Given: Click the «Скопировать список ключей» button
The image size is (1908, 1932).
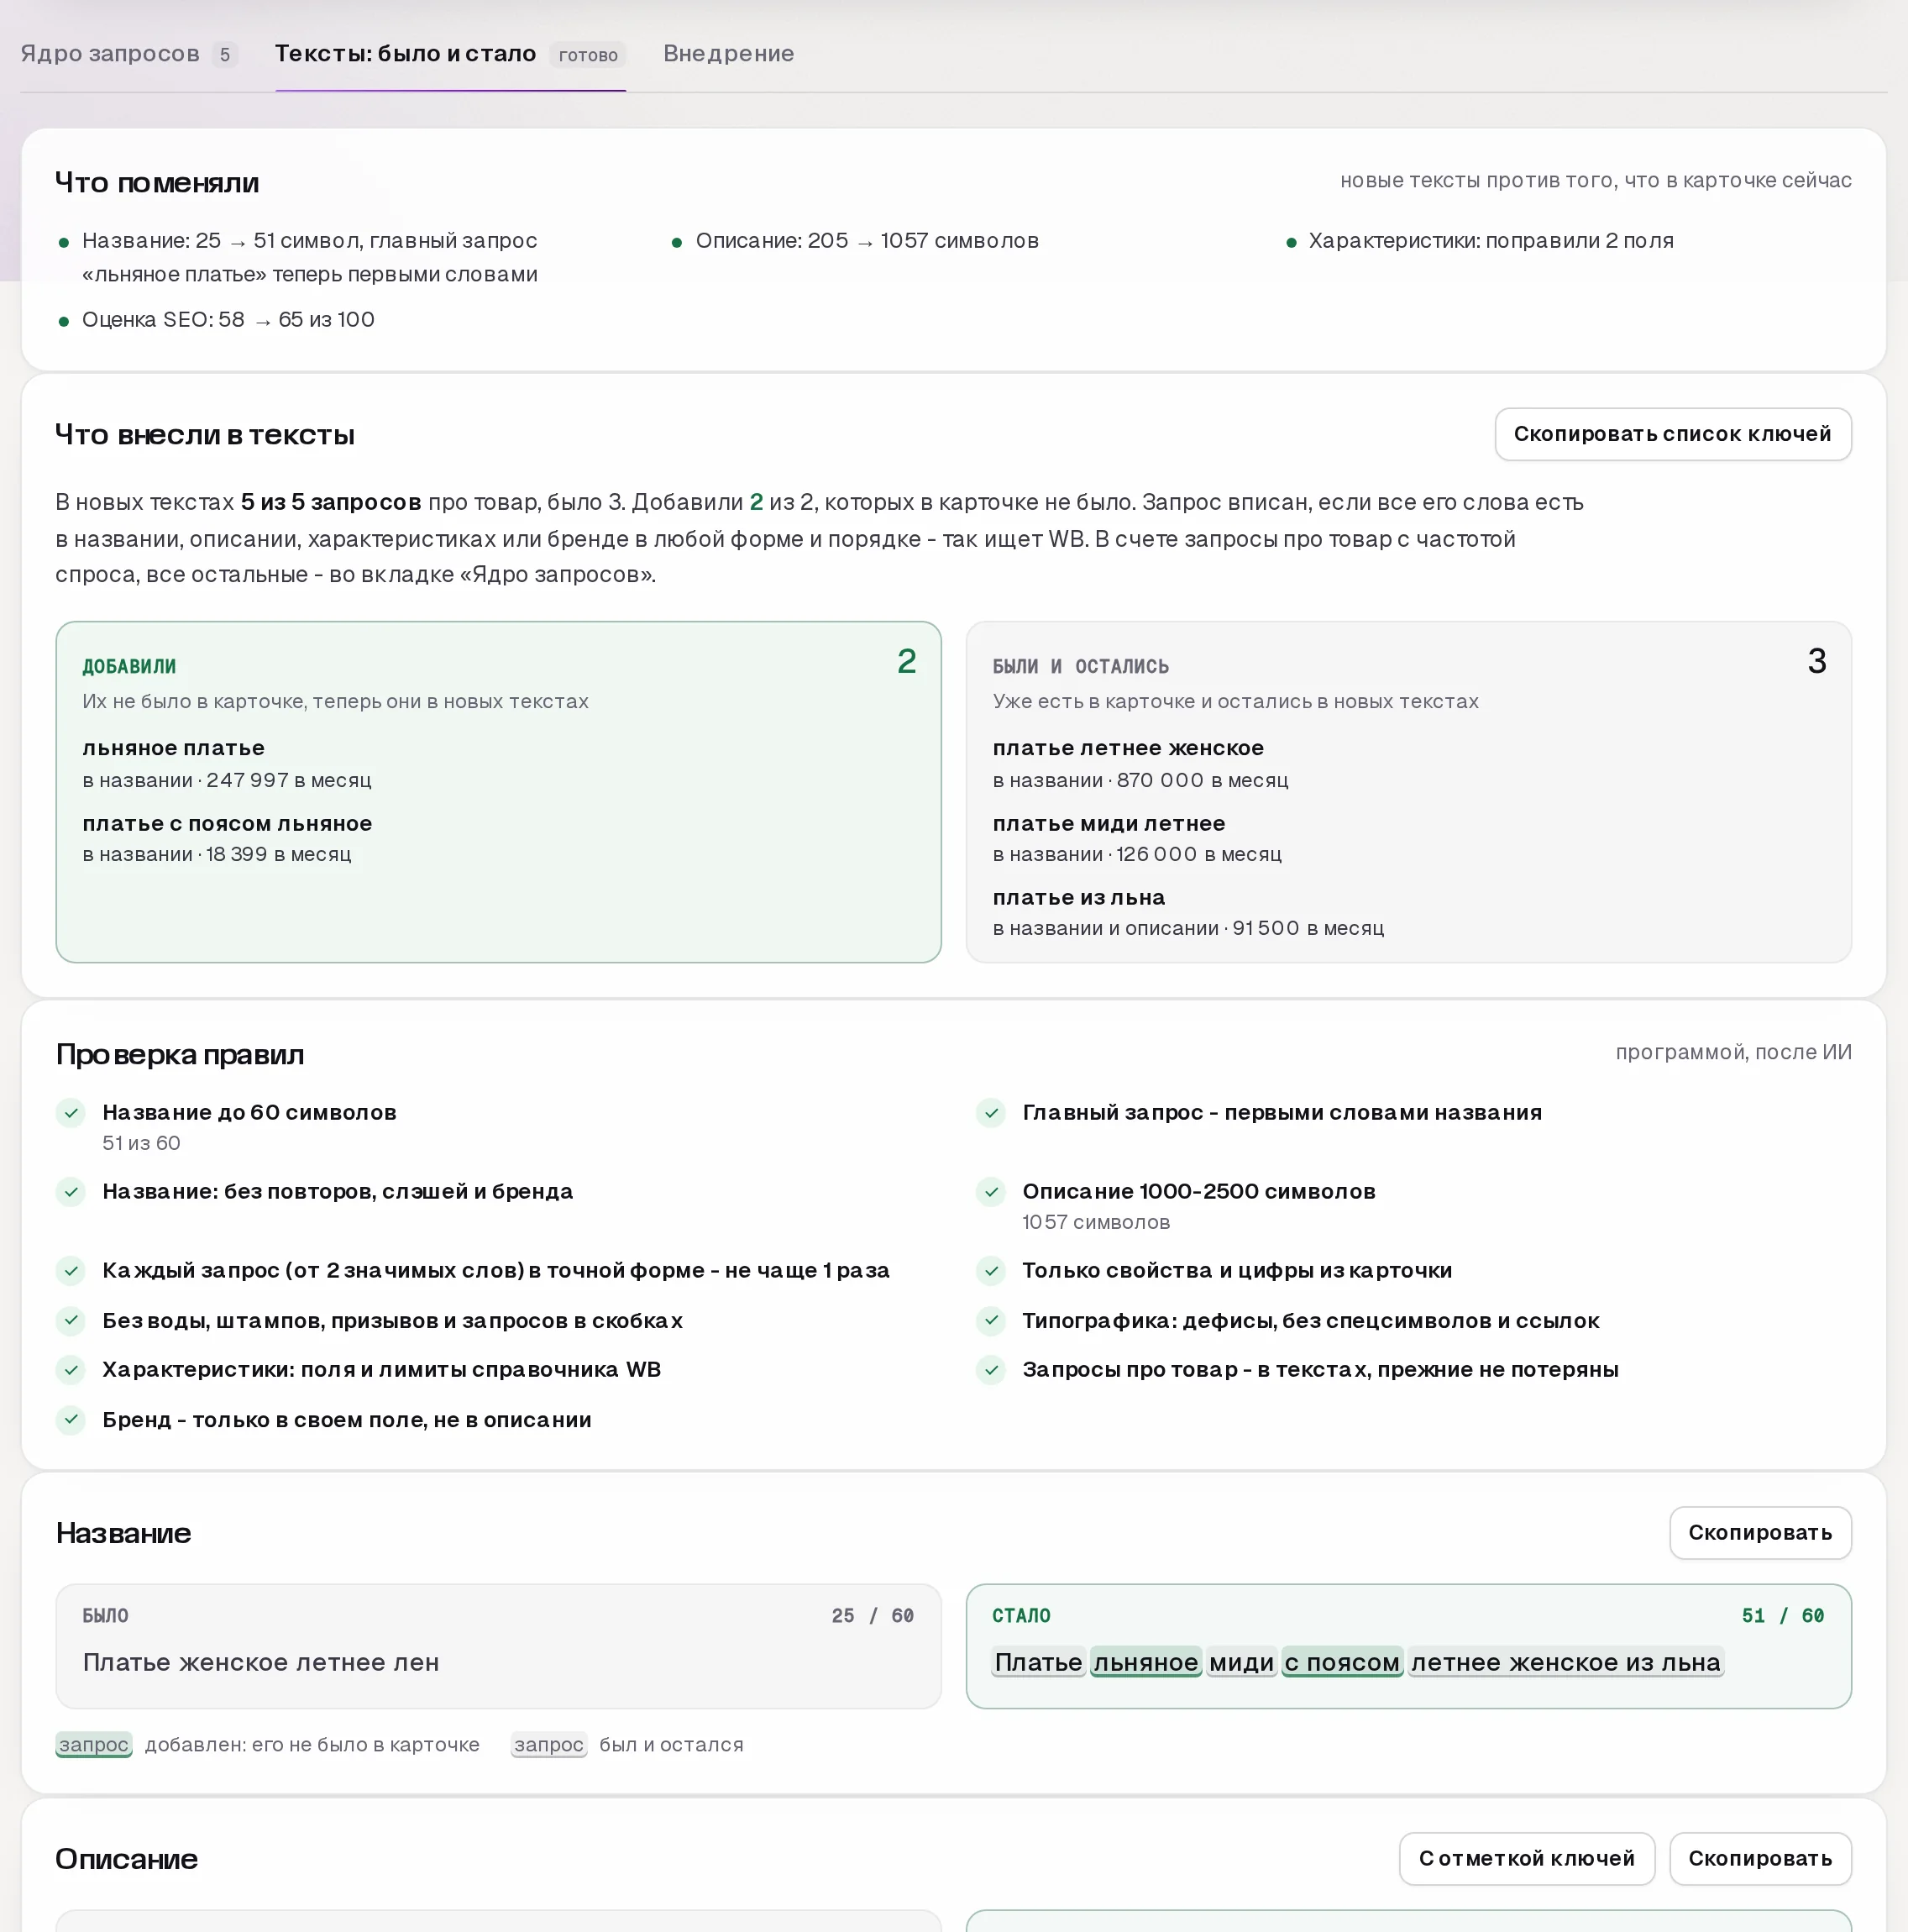Looking at the screenshot, I should click(1672, 434).
